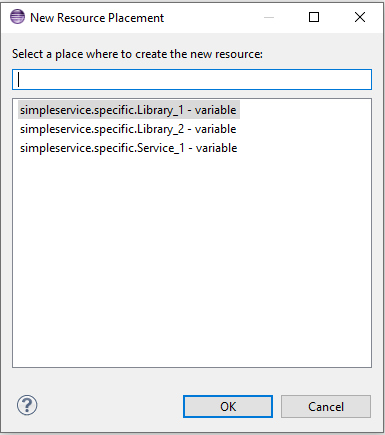Cancel the new resource placement
This screenshot has height=435, width=385.
click(326, 406)
